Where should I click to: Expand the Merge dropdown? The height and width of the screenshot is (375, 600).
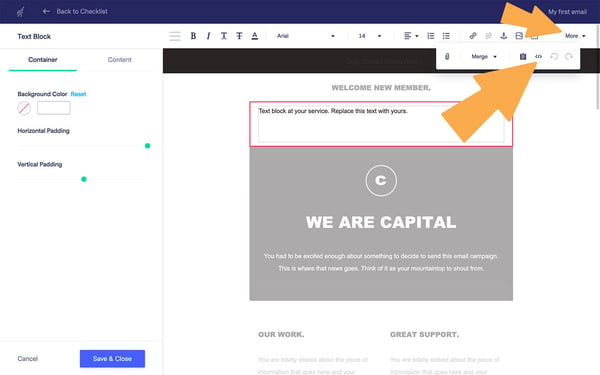point(484,57)
